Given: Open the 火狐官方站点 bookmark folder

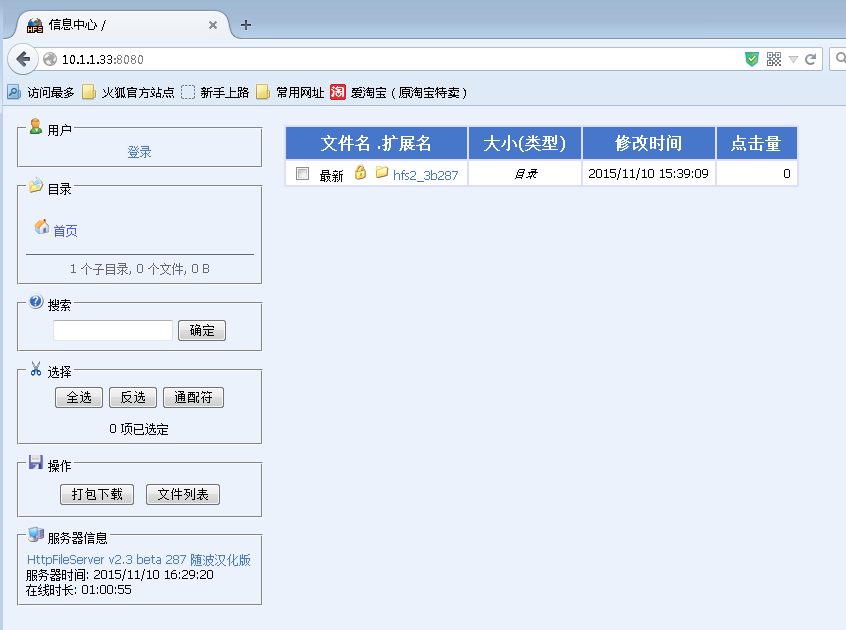Looking at the screenshot, I should (x=128, y=92).
